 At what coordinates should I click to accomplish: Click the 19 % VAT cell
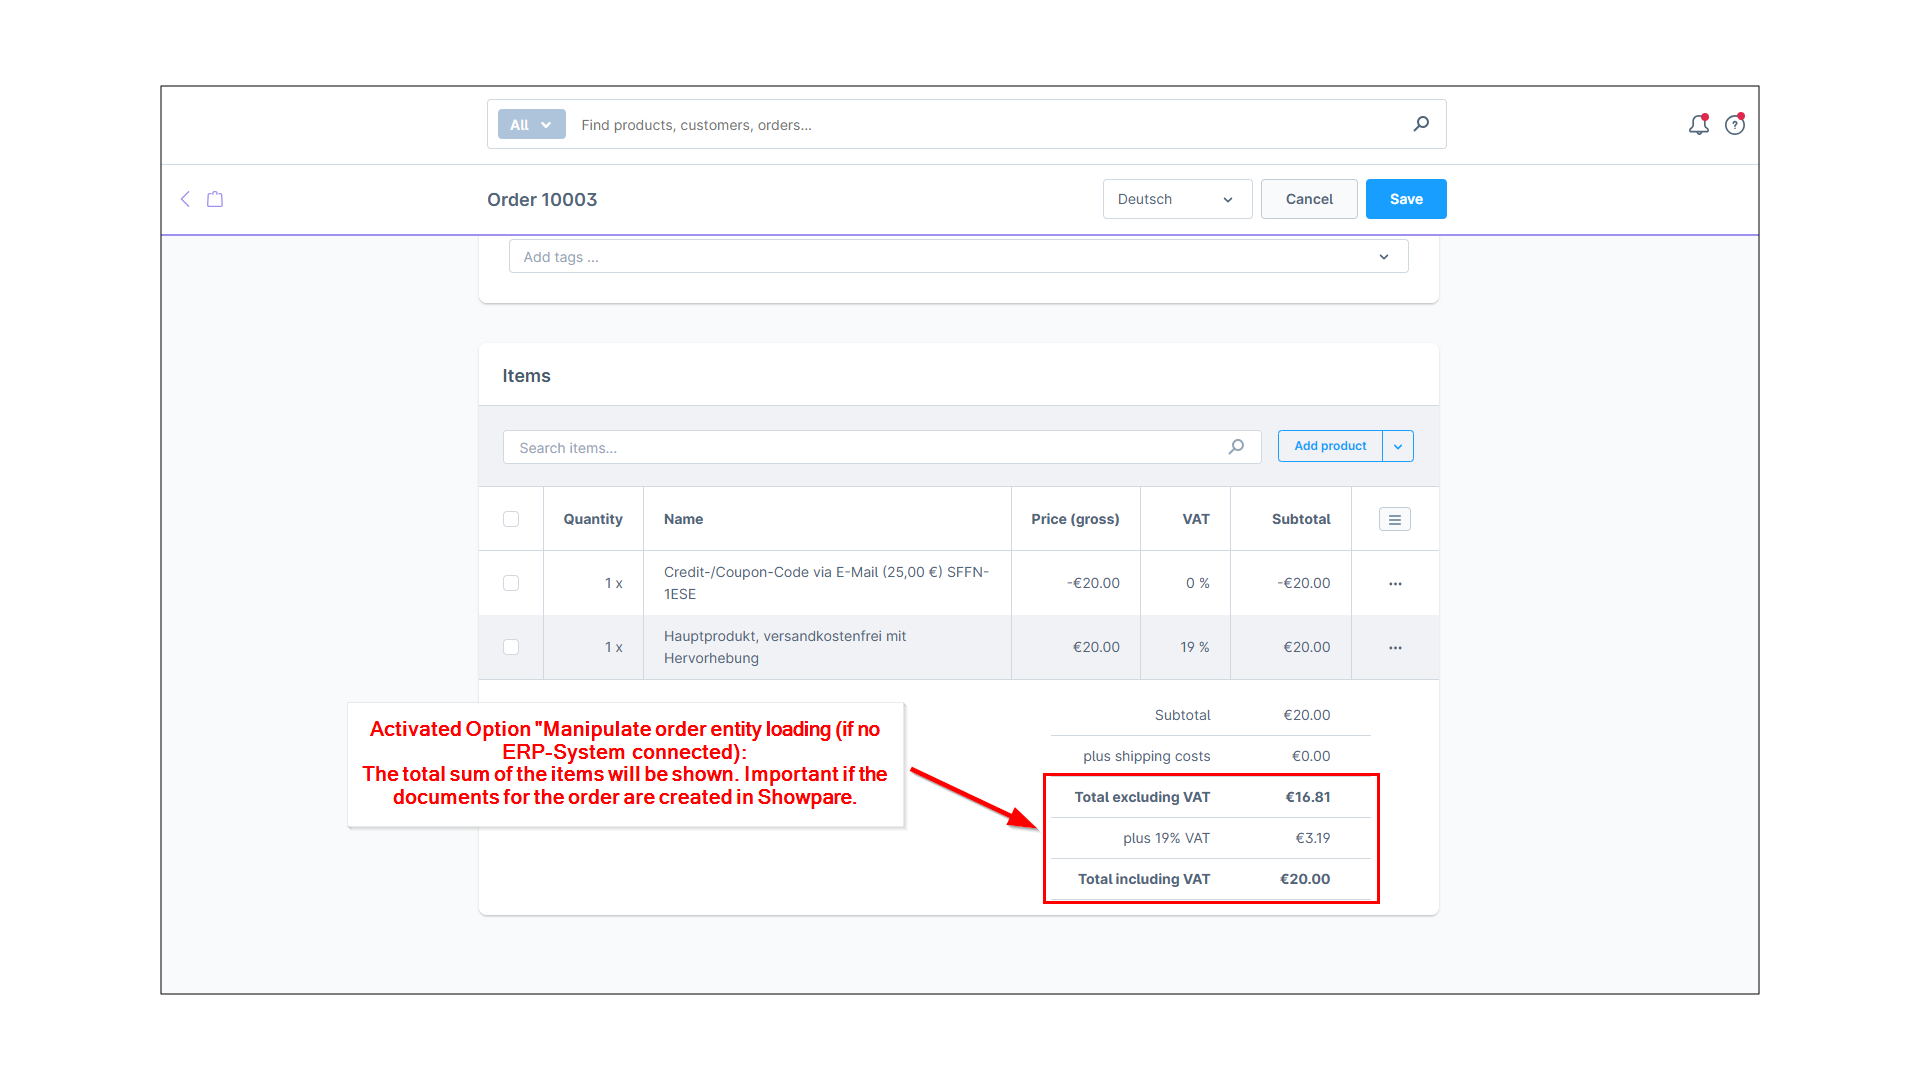[1195, 647]
